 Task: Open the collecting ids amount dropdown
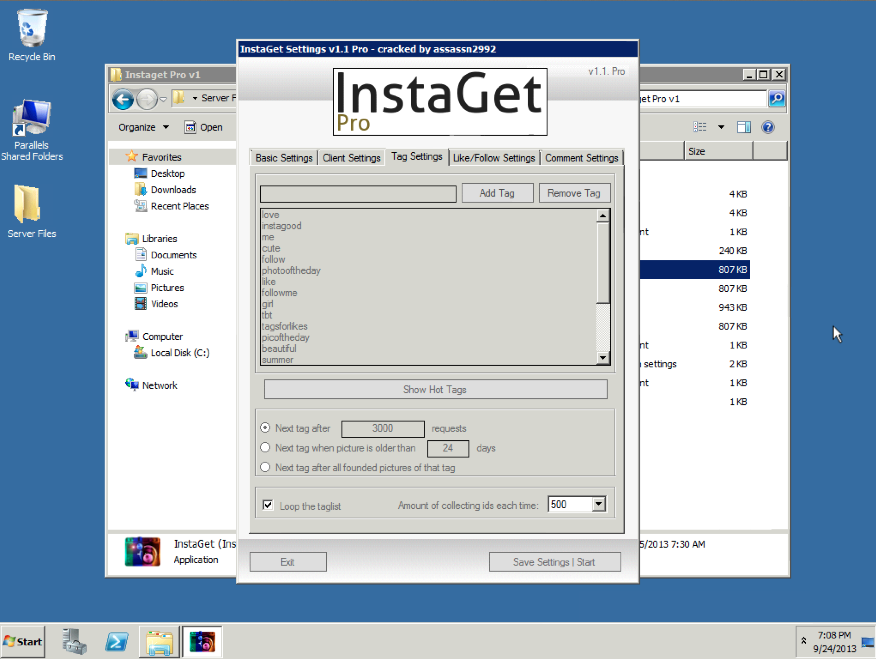[598, 504]
